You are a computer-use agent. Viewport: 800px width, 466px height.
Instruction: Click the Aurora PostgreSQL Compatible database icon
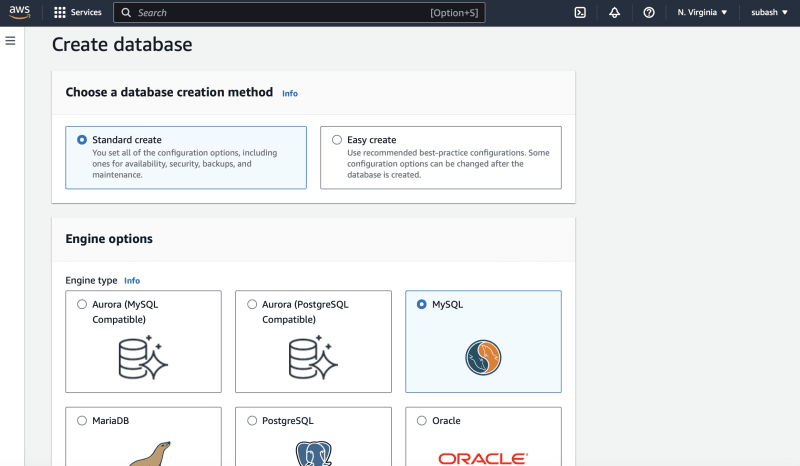tap(313, 357)
